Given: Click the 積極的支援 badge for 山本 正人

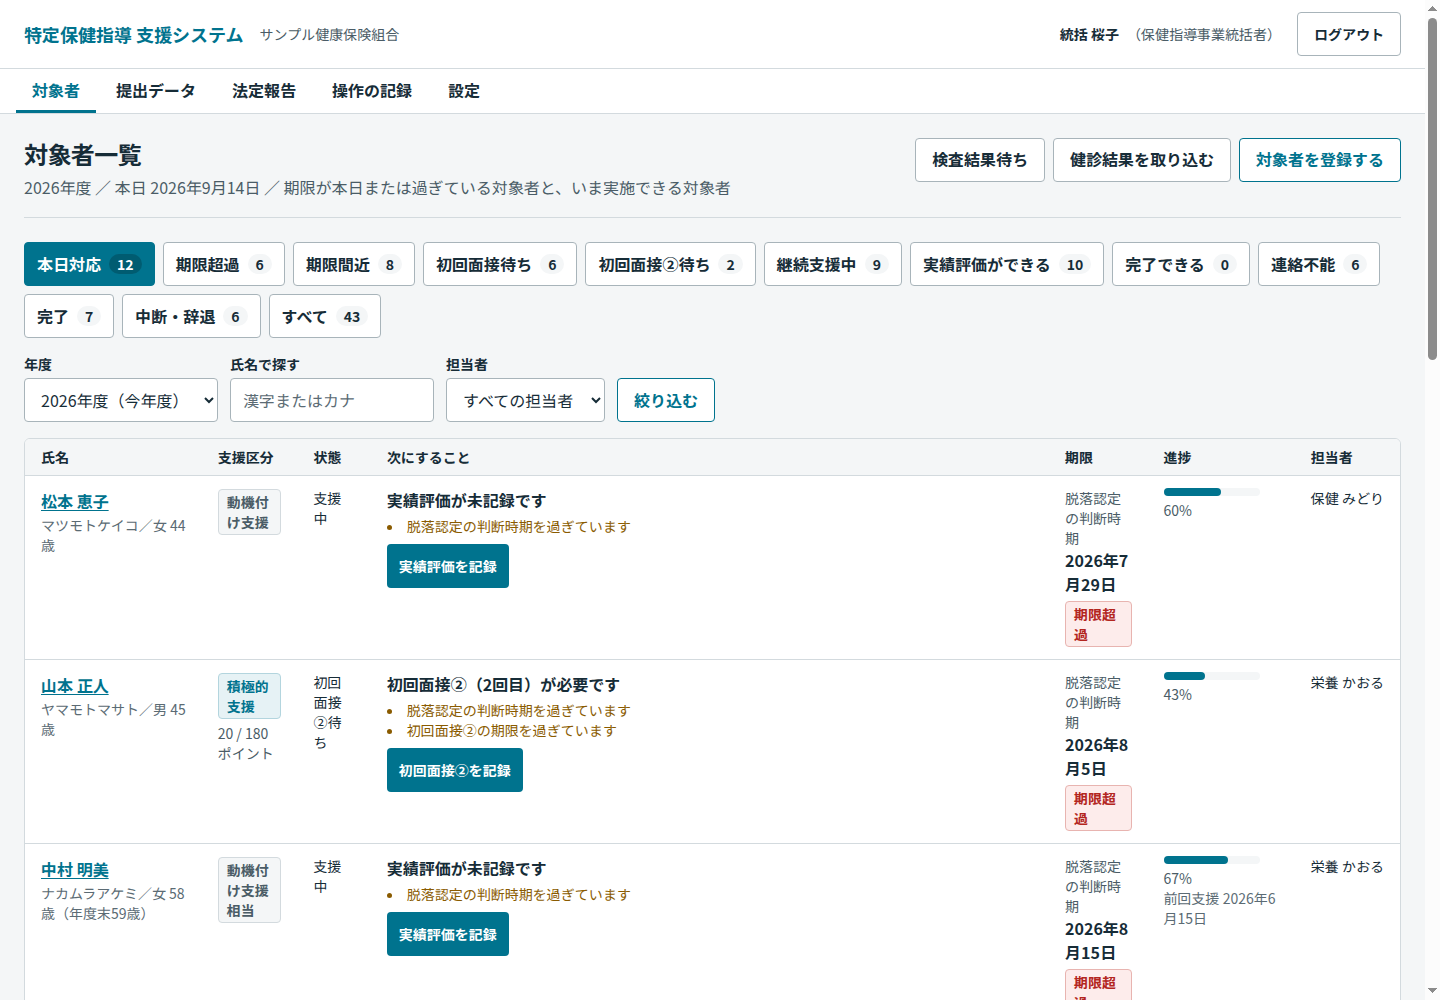Looking at the screenshot, I should (249, 696).
